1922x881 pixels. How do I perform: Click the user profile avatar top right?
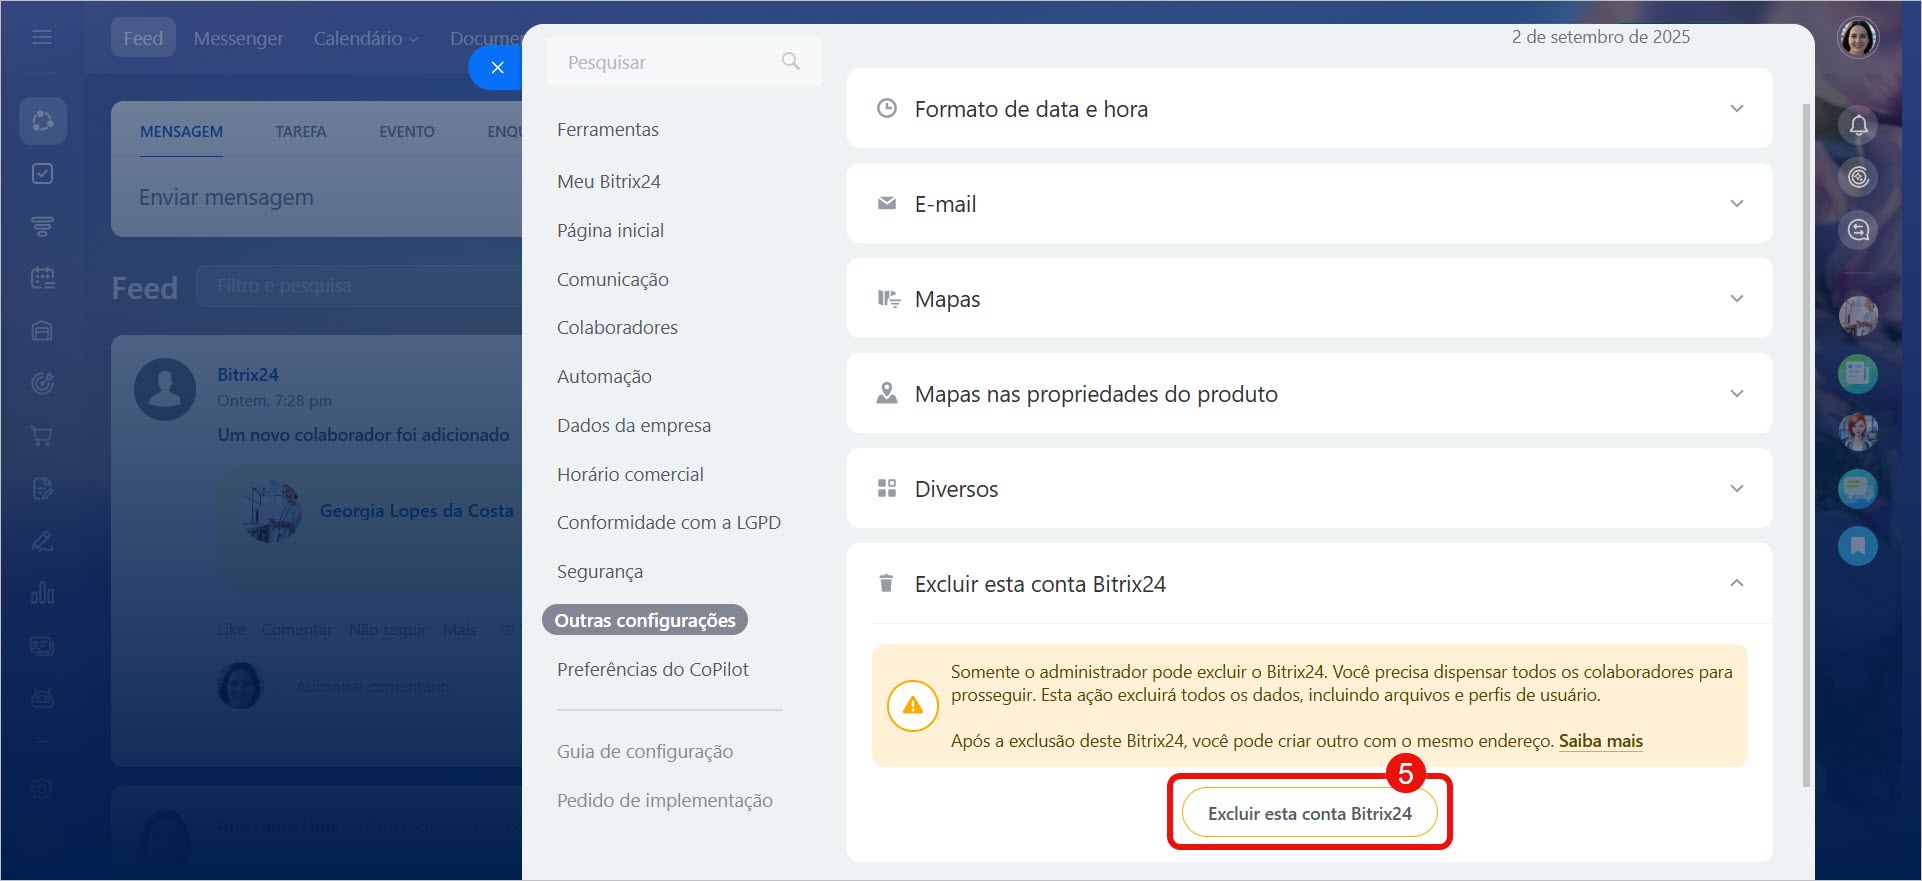click(x=1858, y=38)
